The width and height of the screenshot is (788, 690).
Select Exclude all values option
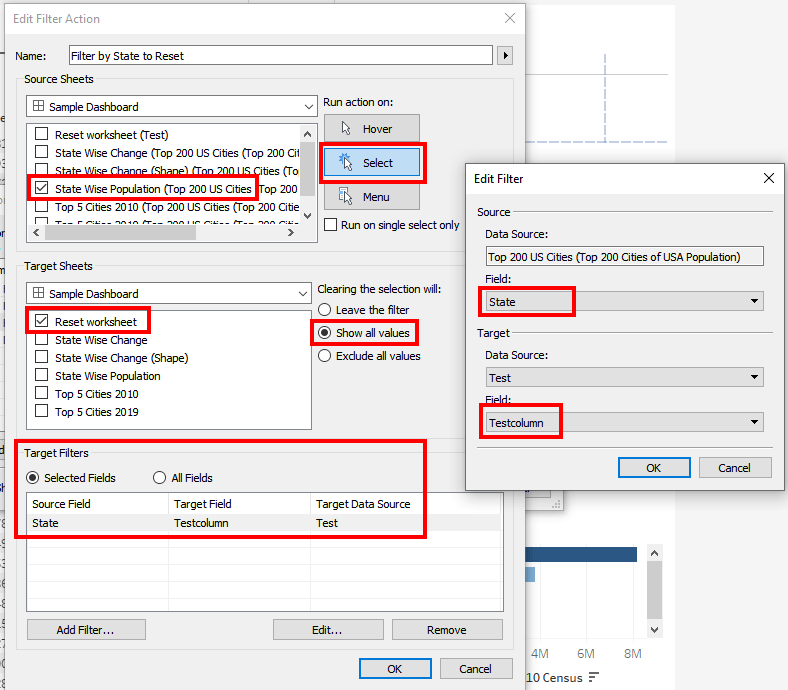point(325,356)
